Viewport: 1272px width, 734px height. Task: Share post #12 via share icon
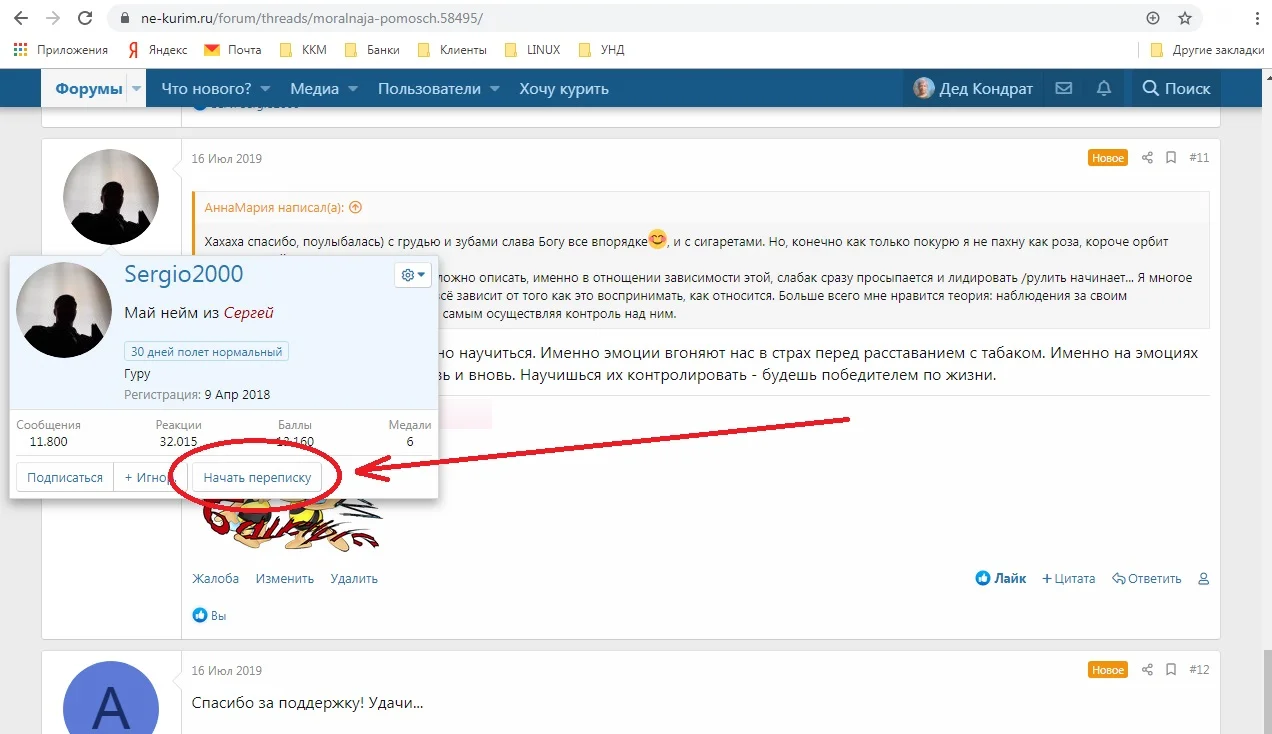(x=1147, y=670)
